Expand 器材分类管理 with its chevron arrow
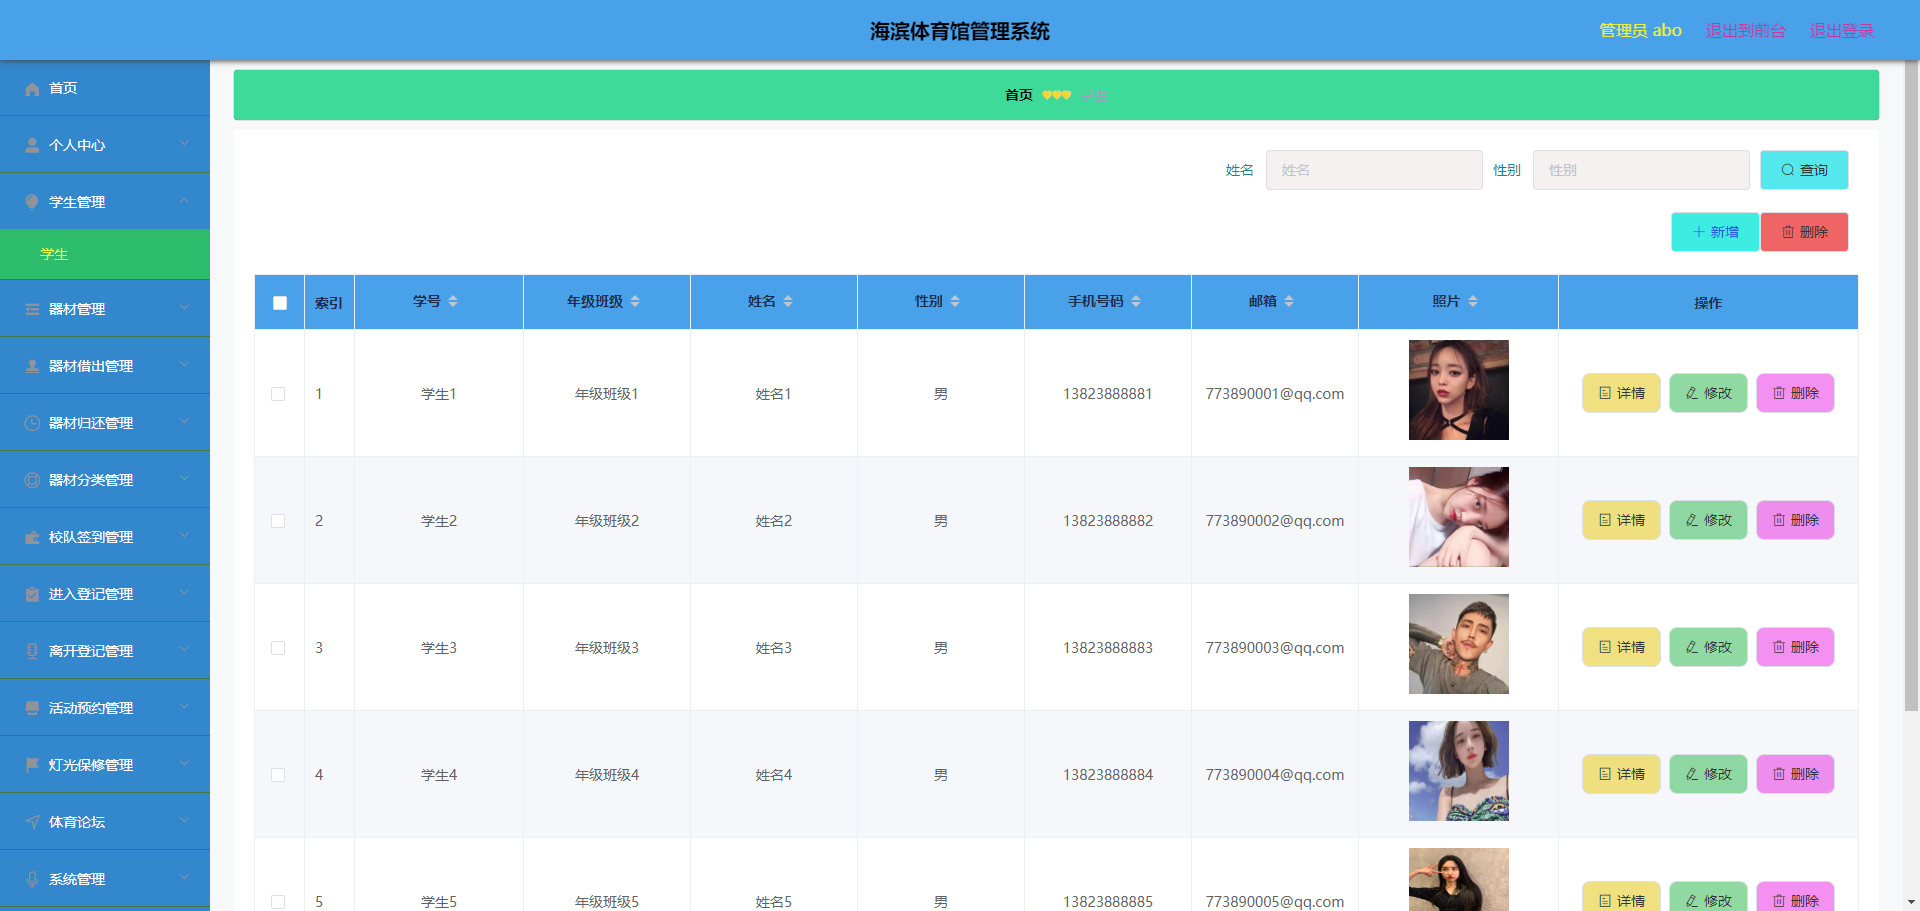The height and width of the screenshot is (911, 1920). 185,479
